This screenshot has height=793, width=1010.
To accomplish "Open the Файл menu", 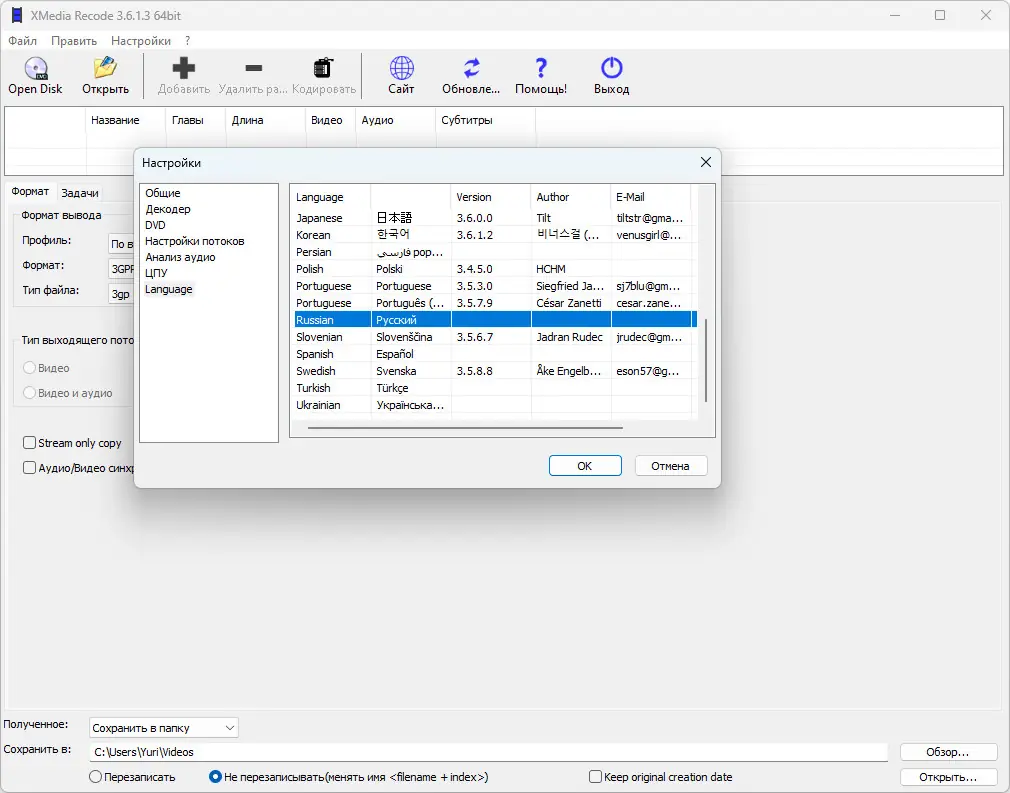I will pyautogui.click(x=23, y=41).
